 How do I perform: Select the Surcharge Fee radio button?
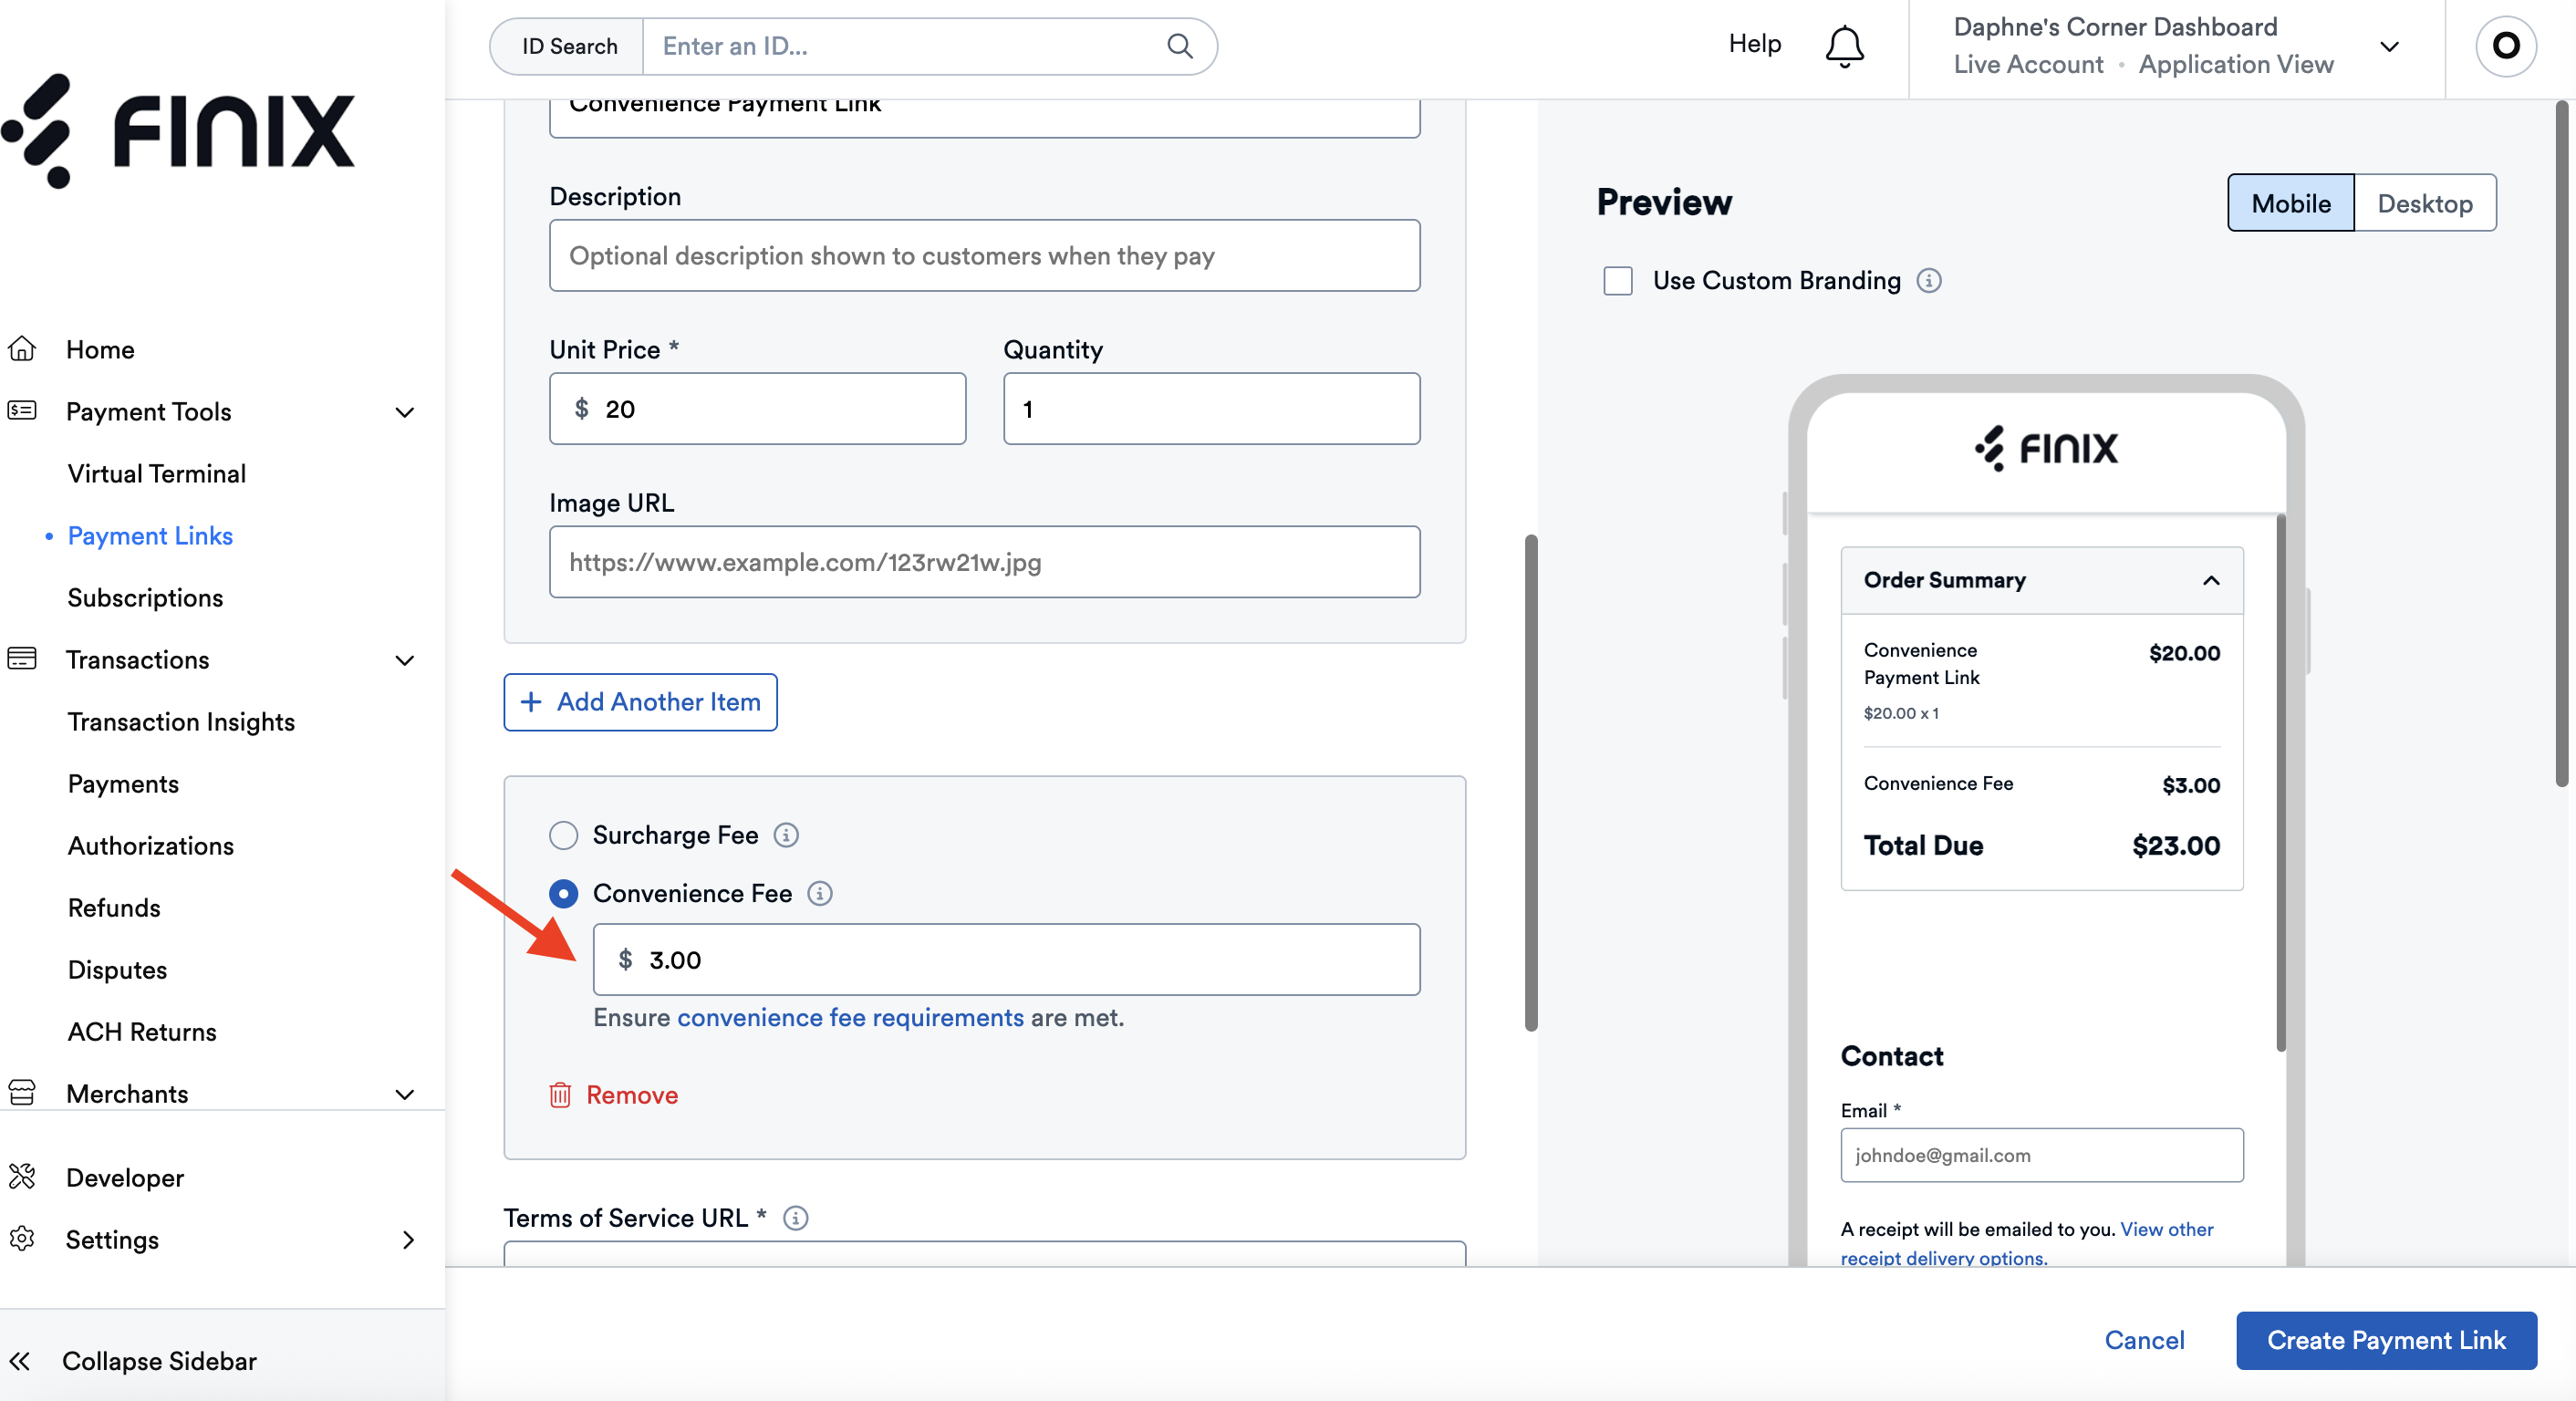click(x=564, y=835)
